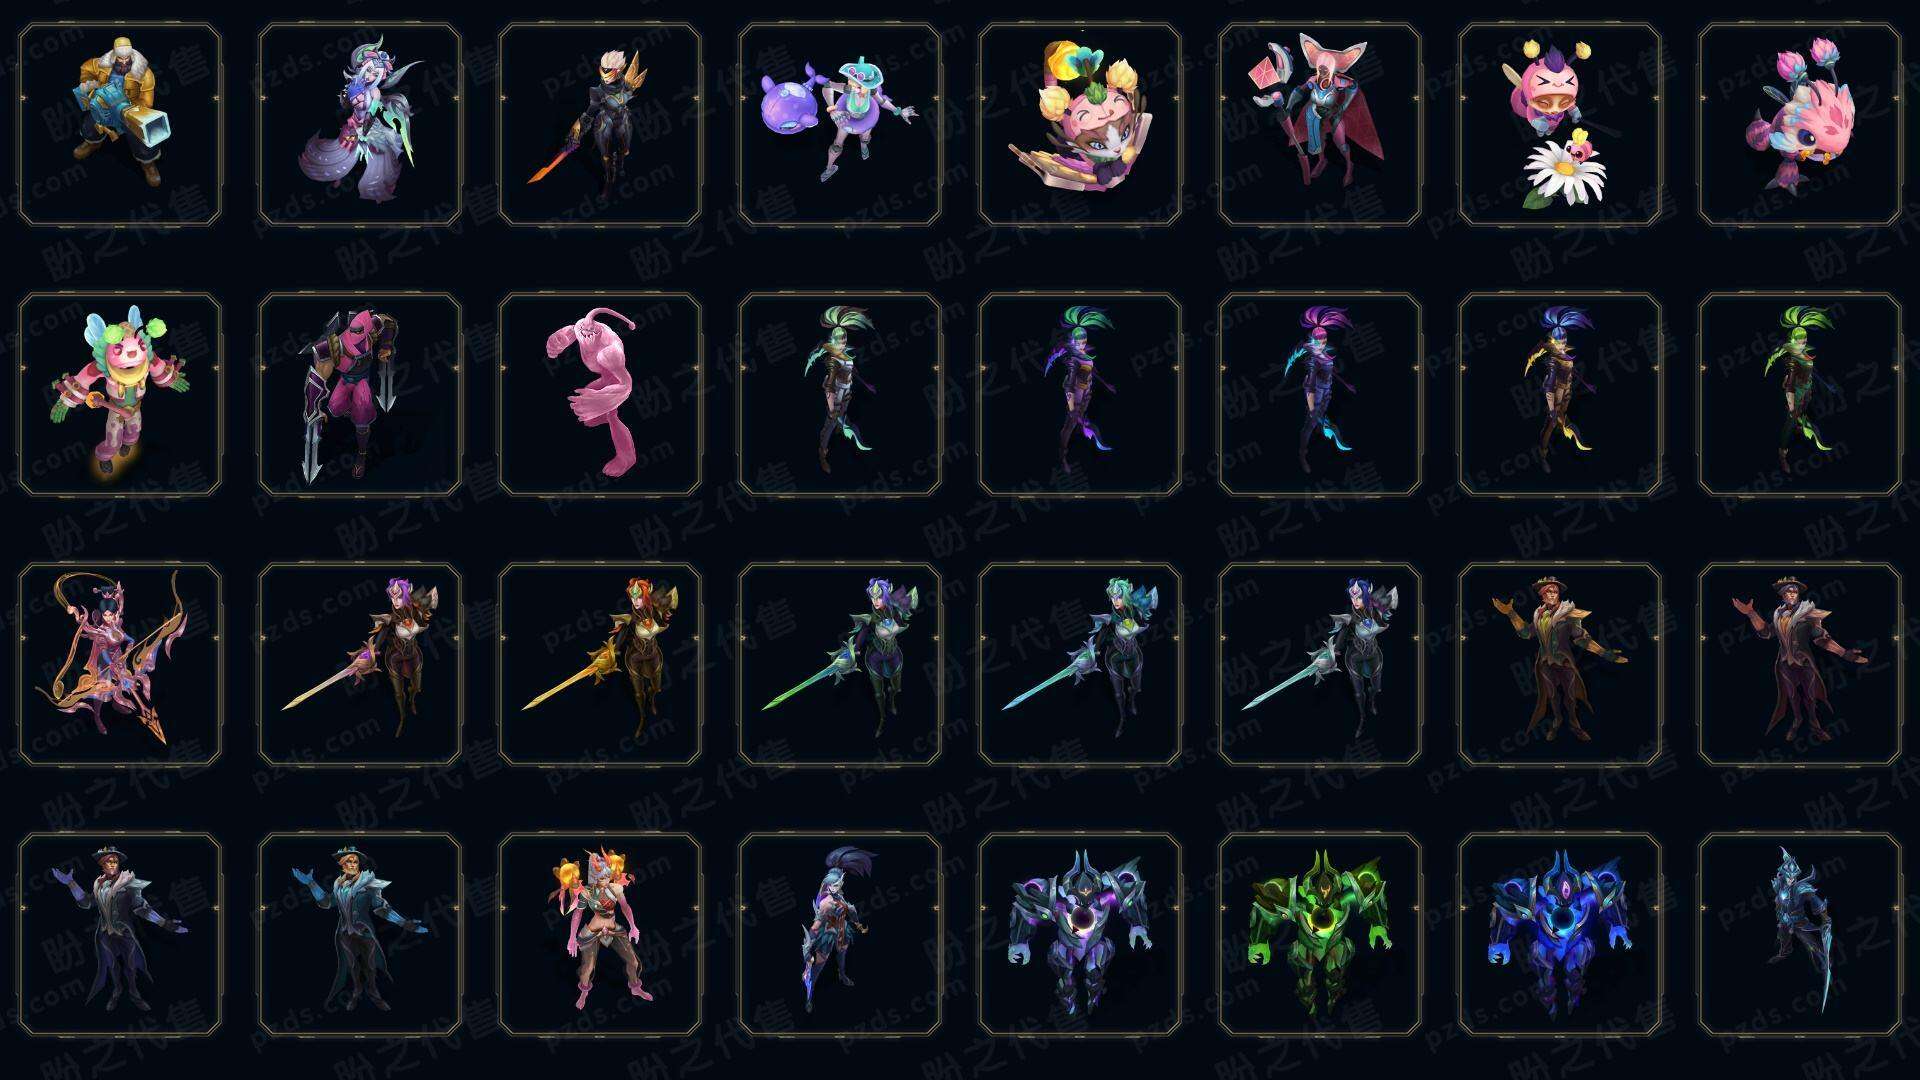1920x1080 pixels.
Task: Choose the fluffy pink bird with lotus buds
Action: coord(1800,125)
